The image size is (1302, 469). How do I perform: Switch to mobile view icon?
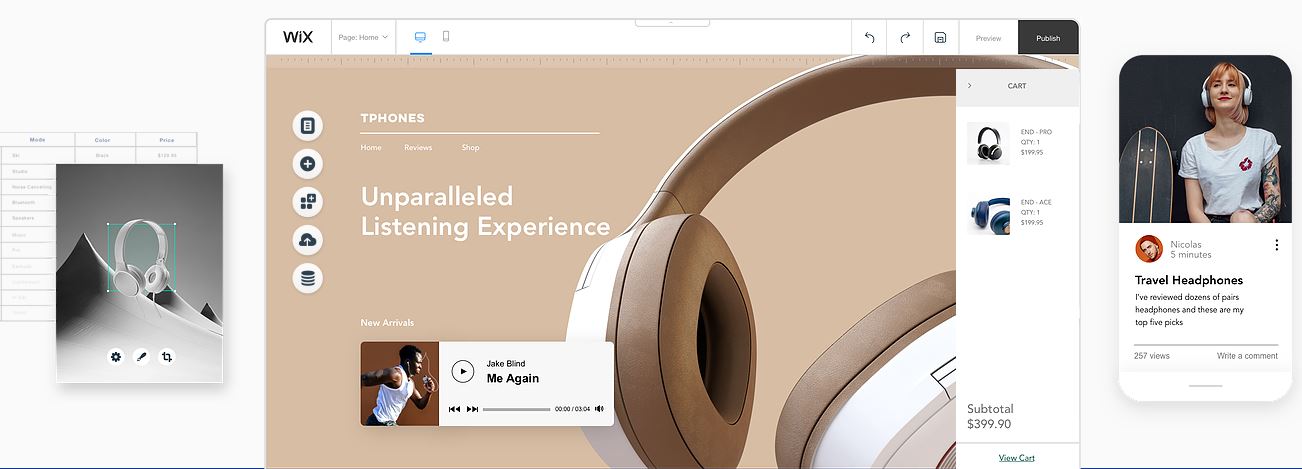click(446, 37)
